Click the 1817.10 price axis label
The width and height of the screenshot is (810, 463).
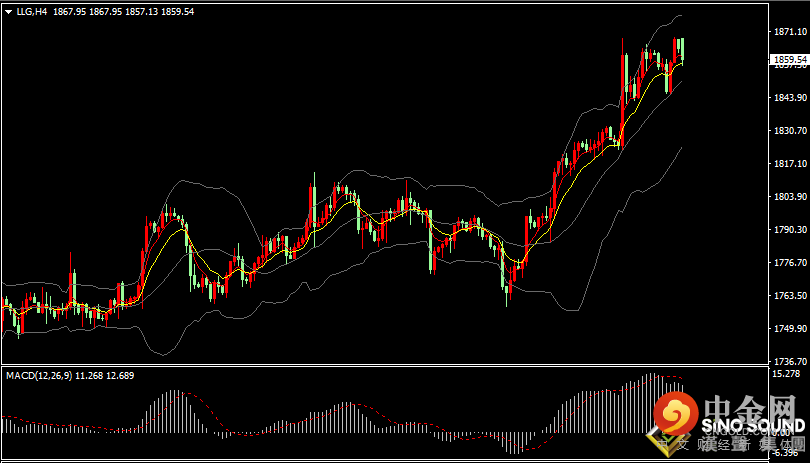790,164
